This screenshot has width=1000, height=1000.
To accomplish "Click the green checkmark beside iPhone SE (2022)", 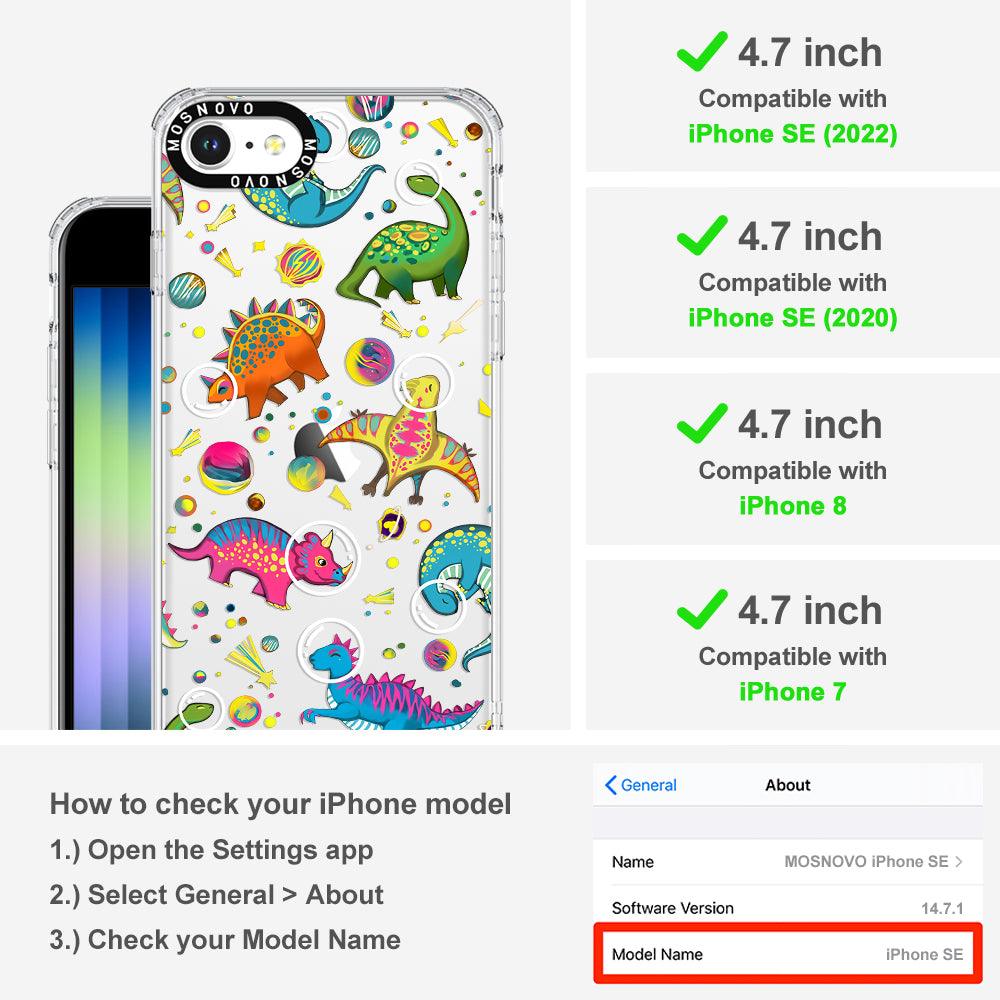I will pos(702,51).
